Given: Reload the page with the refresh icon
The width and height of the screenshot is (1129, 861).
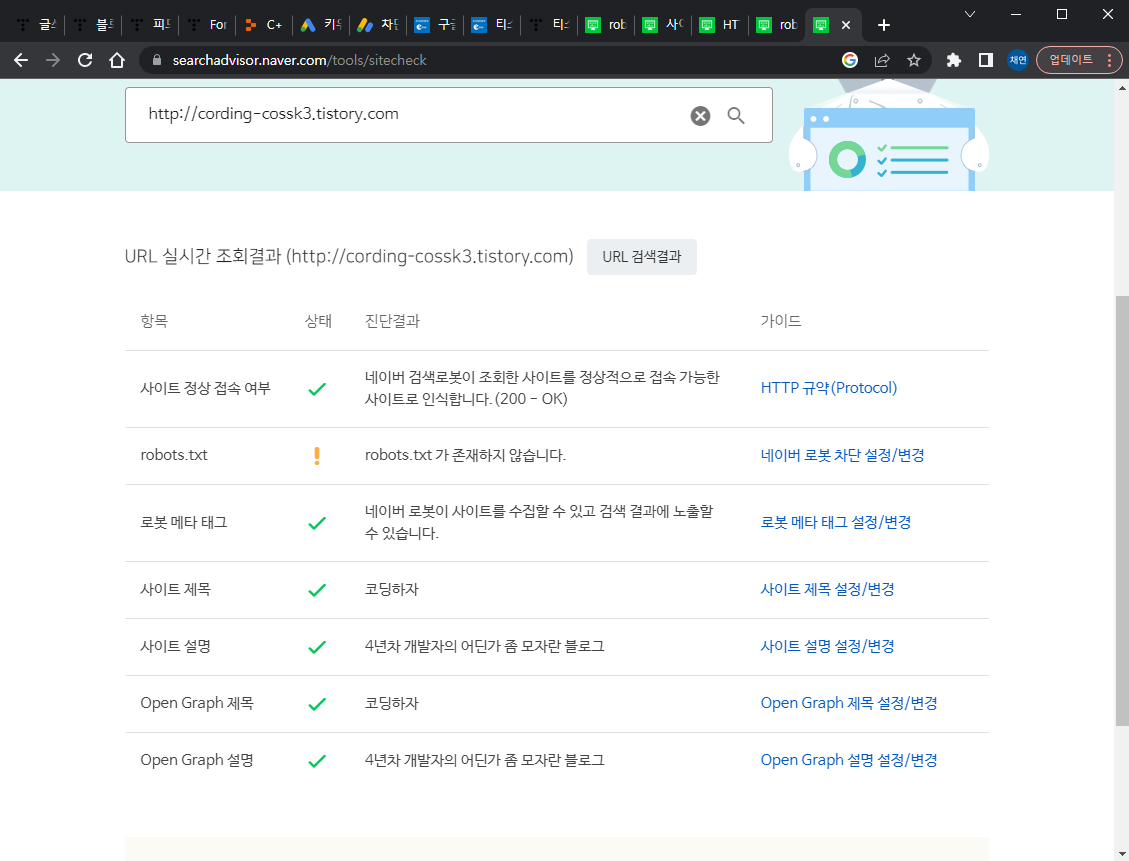Looking at the screenshot, I should pos(85,60).
